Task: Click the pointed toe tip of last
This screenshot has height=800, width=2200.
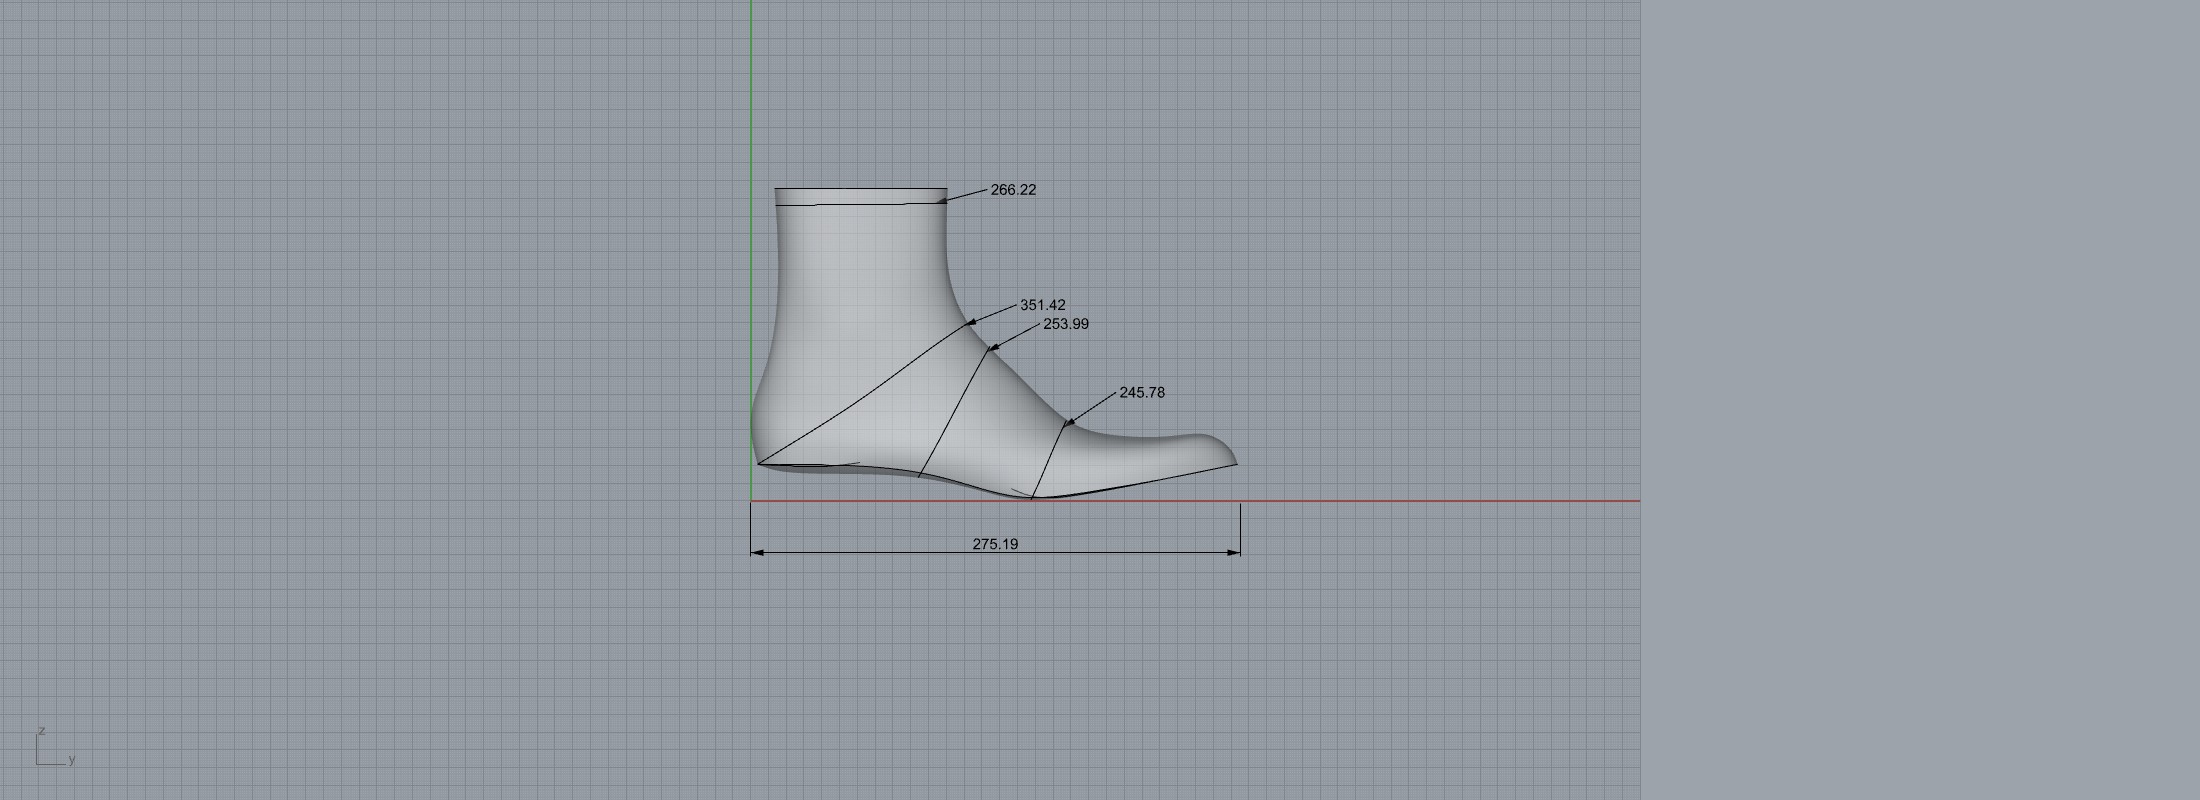Action: 1234,461
